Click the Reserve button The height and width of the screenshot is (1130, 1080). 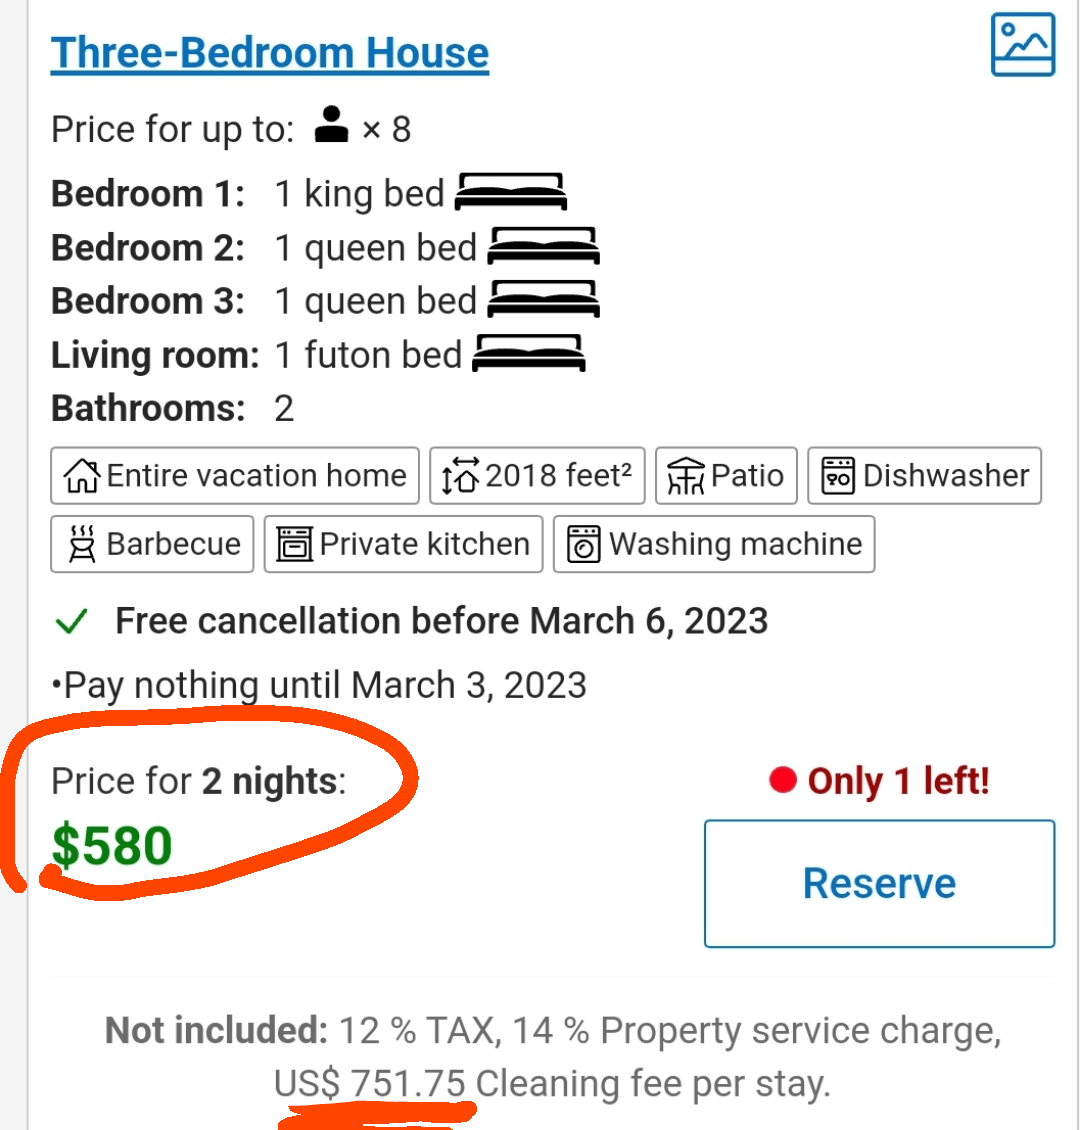pyautogui.click(x=879, y=884)
